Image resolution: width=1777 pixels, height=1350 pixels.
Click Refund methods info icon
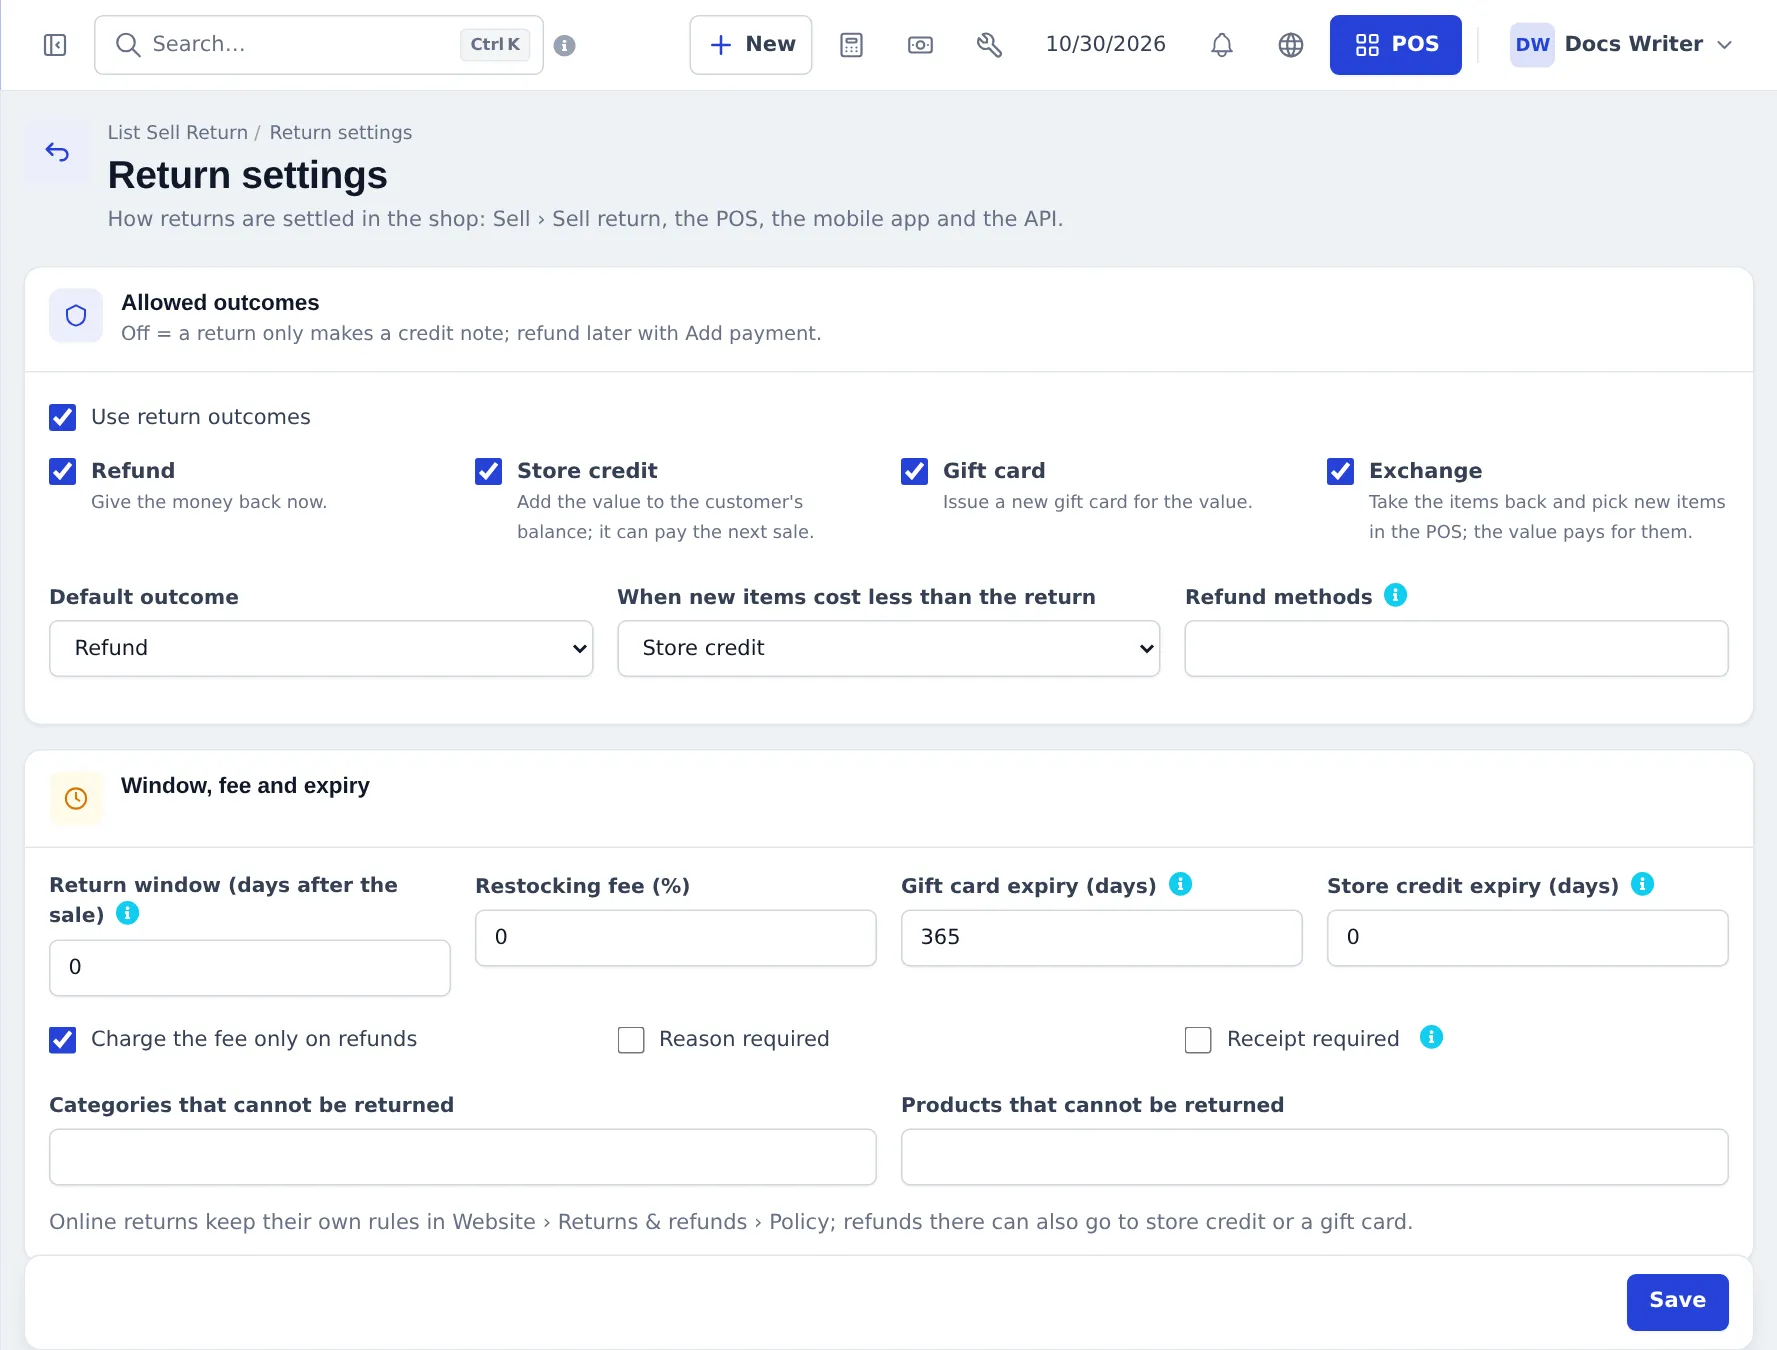coord(1395,595)
